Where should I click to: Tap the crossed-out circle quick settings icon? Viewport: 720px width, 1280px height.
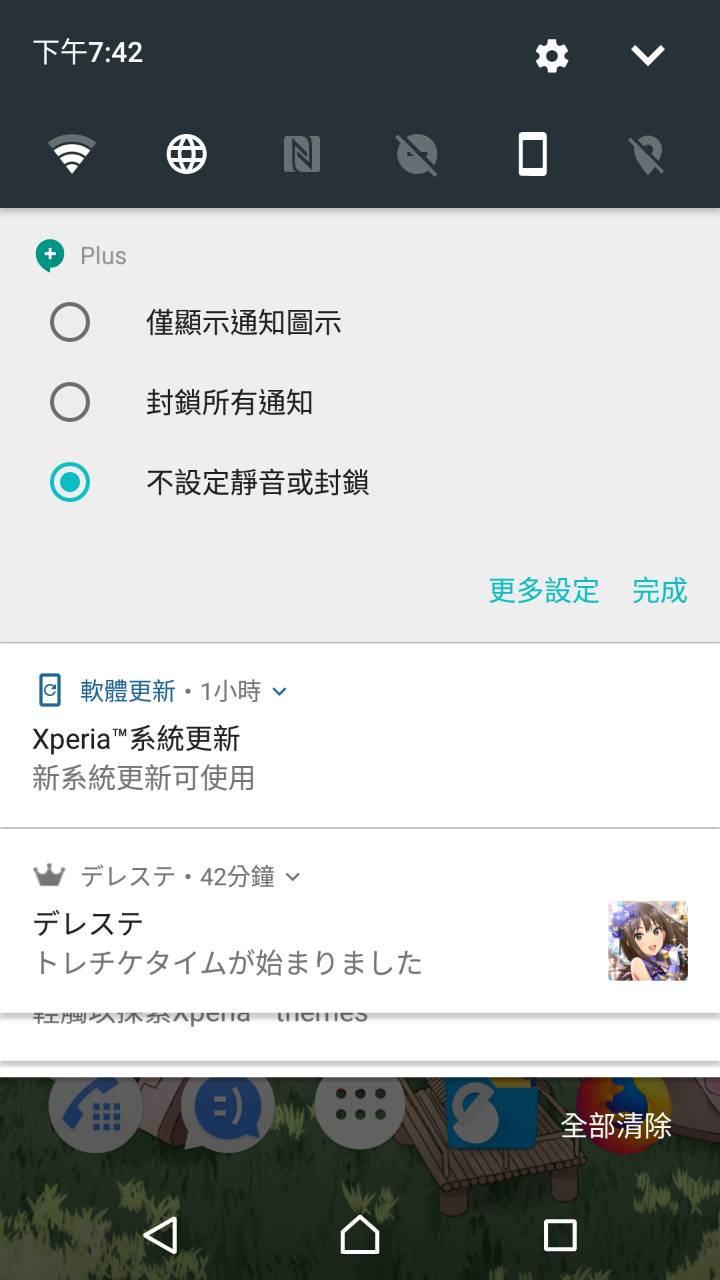click(x=417, y=155)
